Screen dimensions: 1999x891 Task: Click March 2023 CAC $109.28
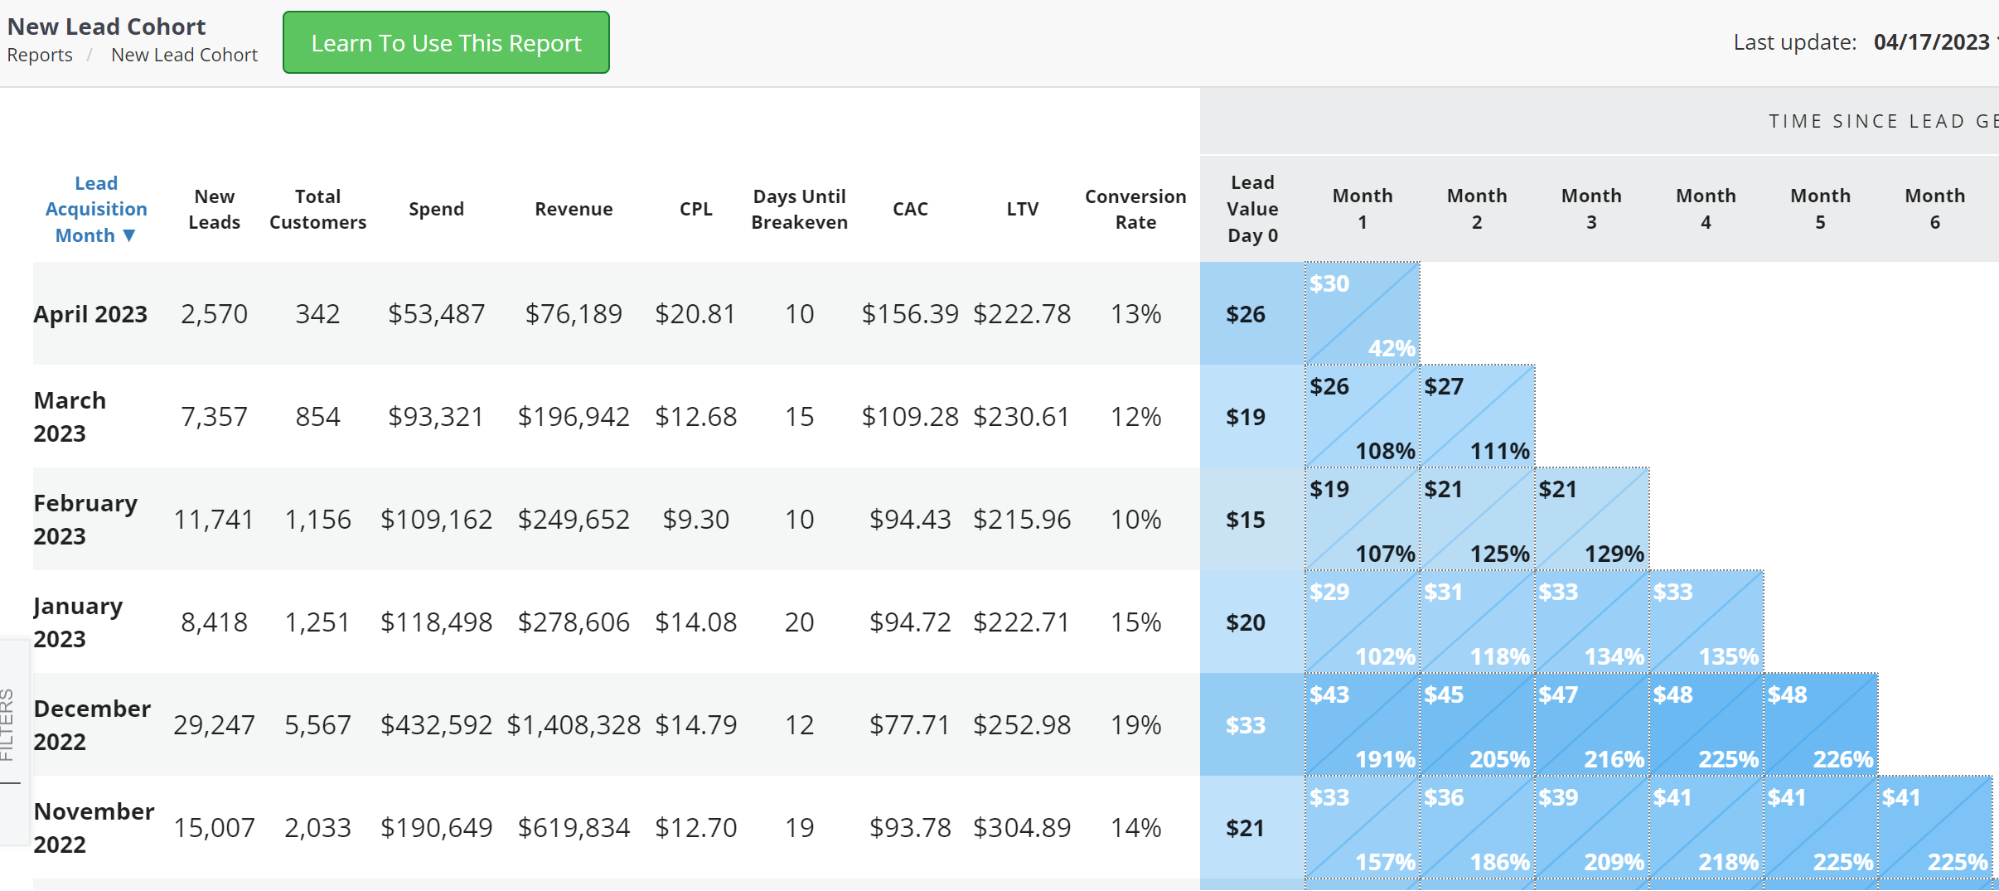pos(910,417)
